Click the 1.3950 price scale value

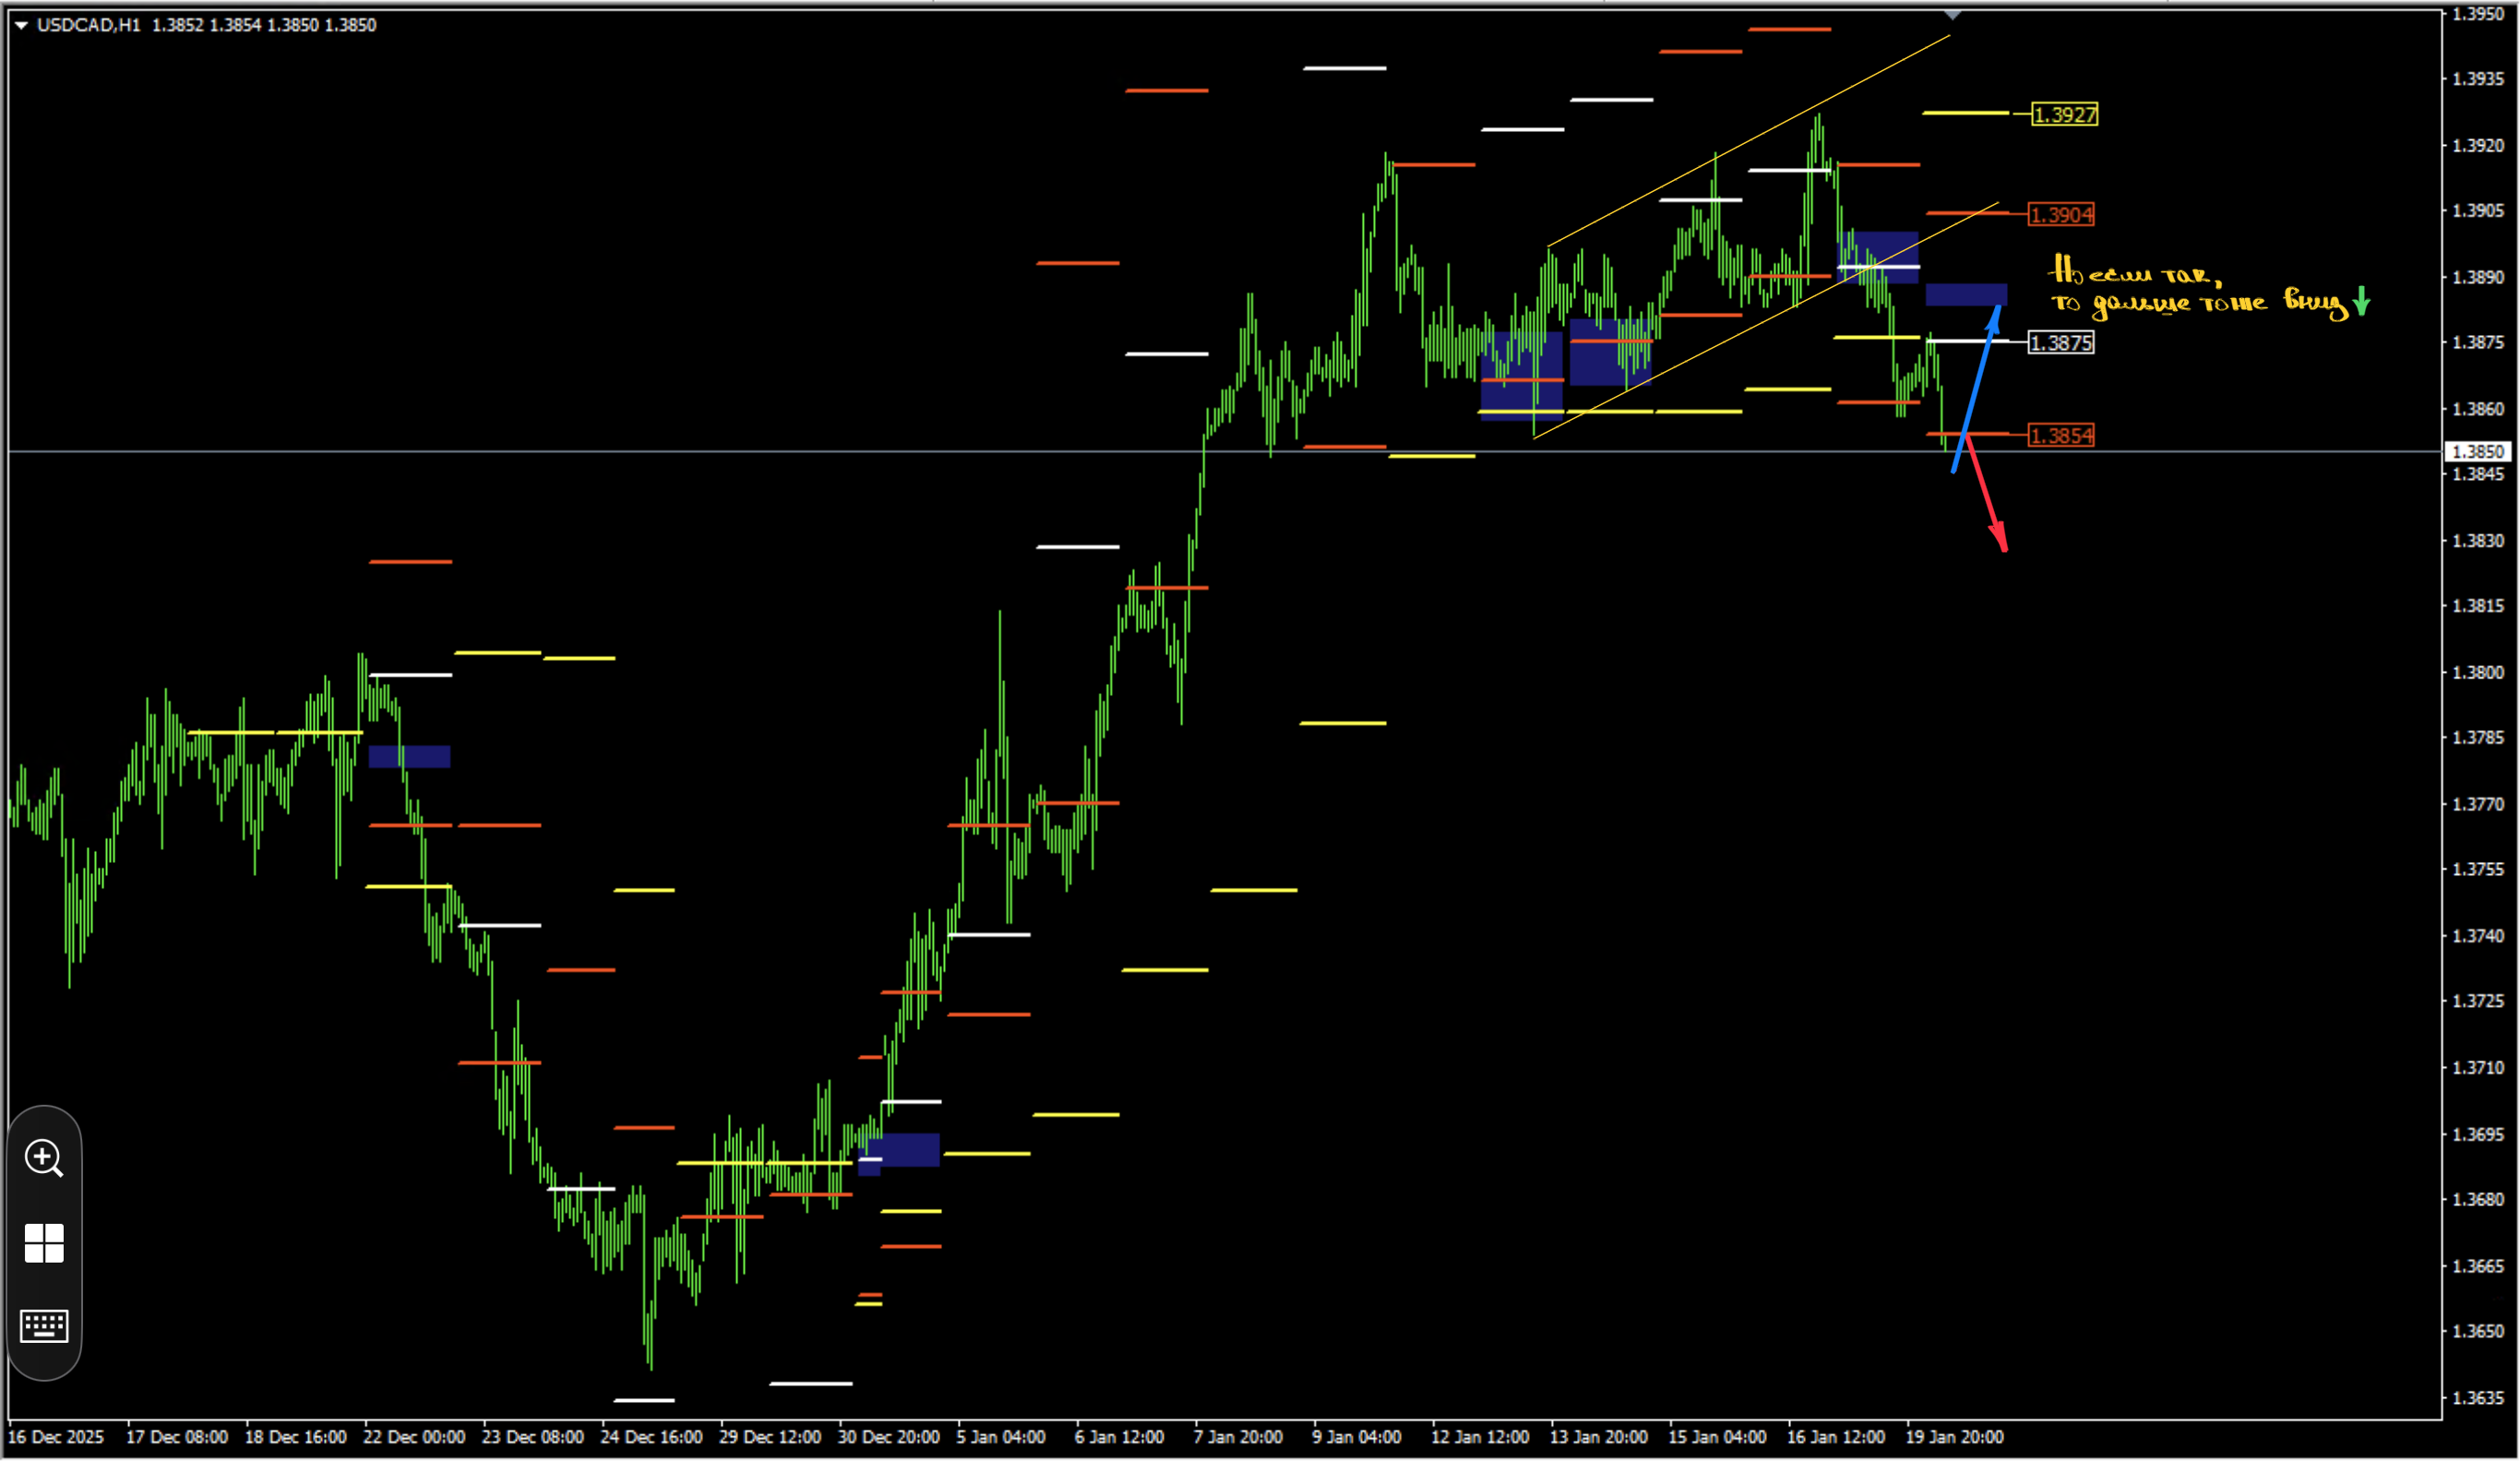(2478, 14)
